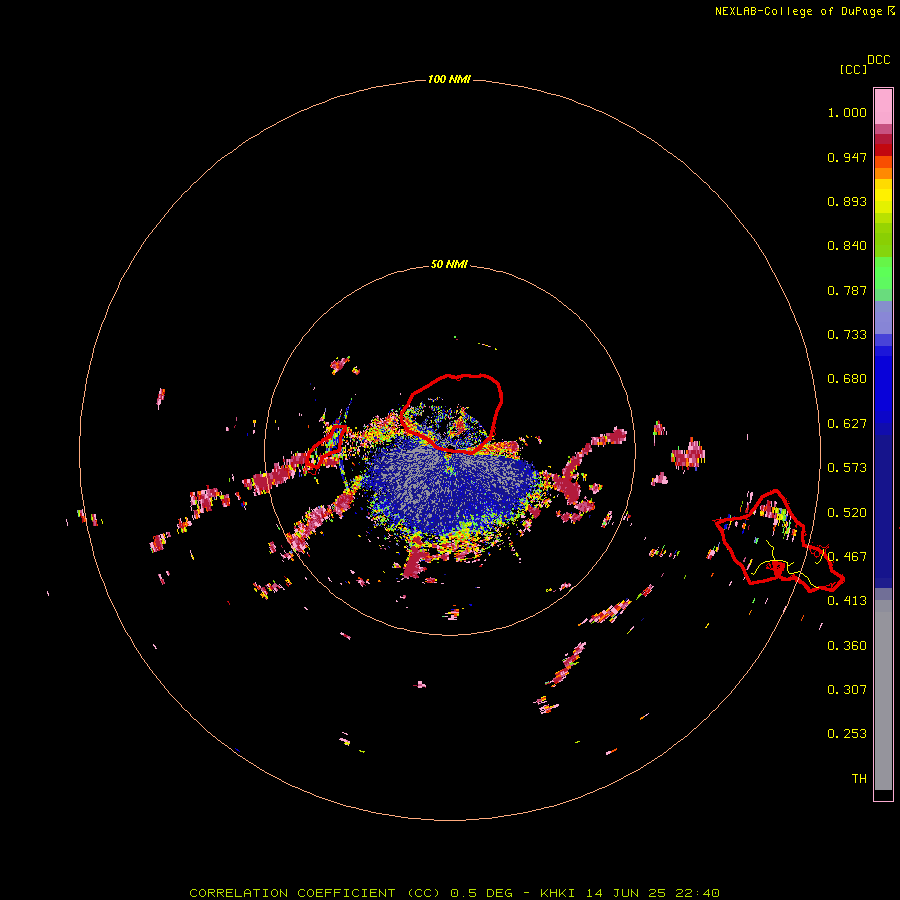Click the bright green band of the color bar
The width and height of the screenshot is (900, 900).
pos(883,273)
